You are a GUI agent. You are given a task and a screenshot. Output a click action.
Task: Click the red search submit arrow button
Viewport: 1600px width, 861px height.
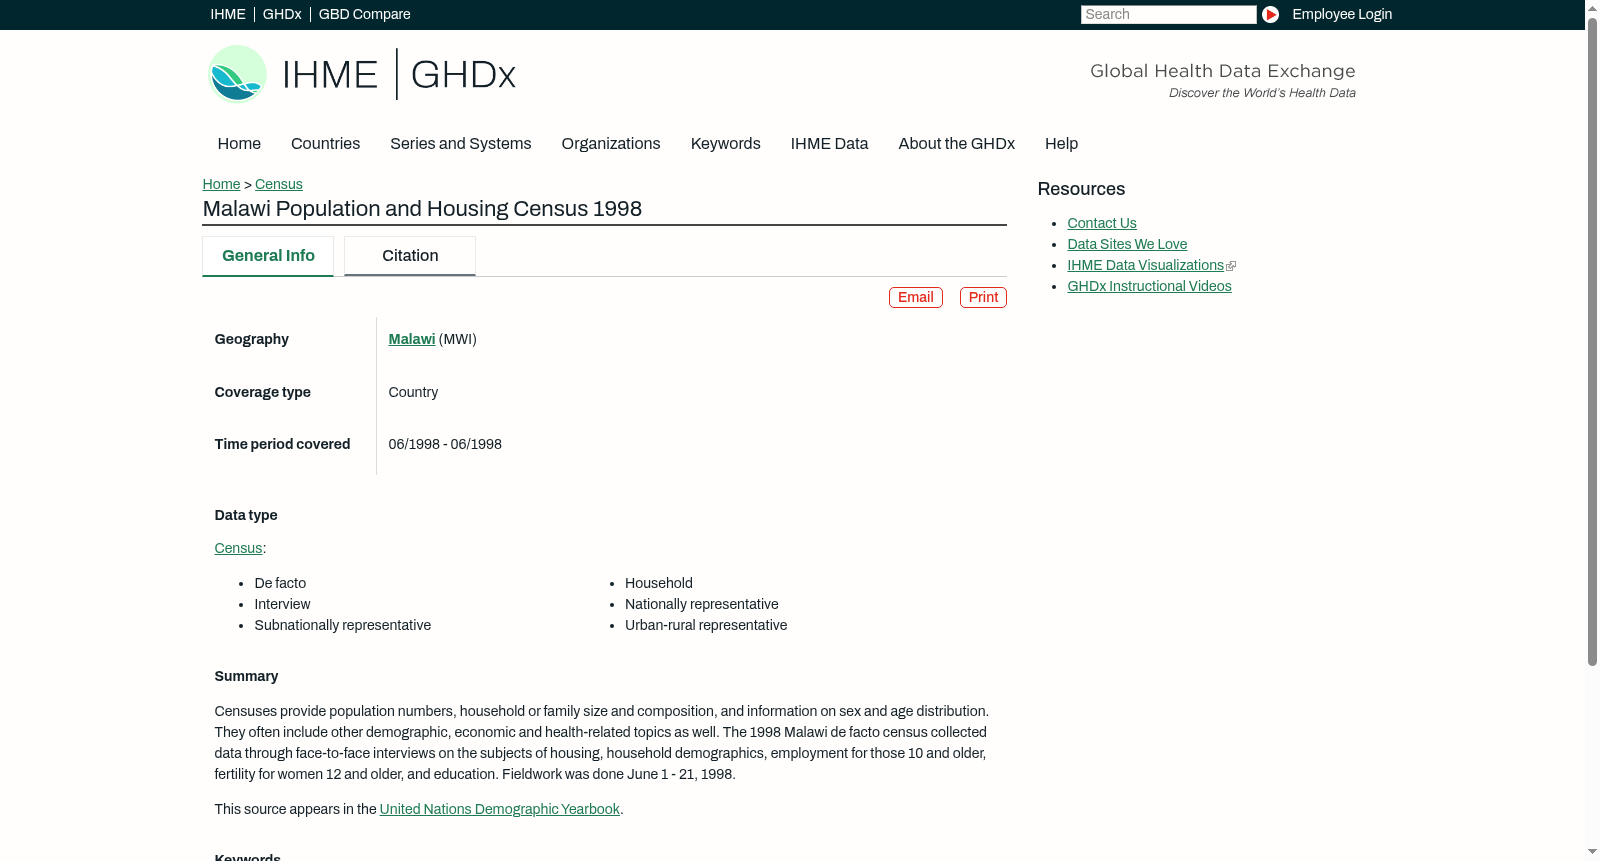pyautogui.click(x=1270, y=14)
